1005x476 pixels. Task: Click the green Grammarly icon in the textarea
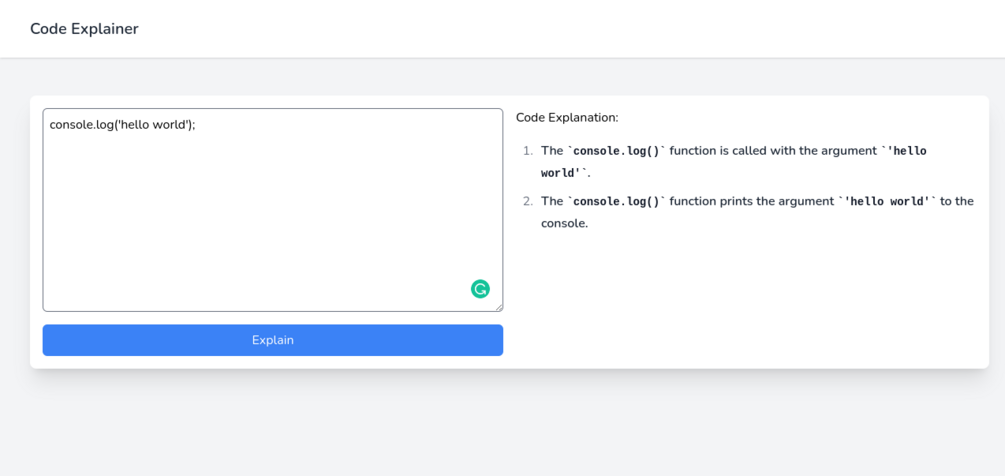(x=480, y=289)
